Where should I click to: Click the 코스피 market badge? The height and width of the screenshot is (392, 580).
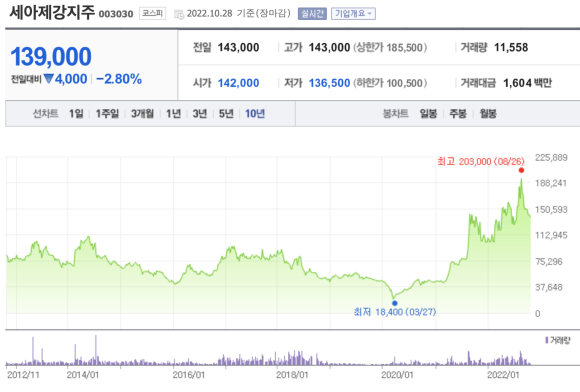click(x=152, y=14)
